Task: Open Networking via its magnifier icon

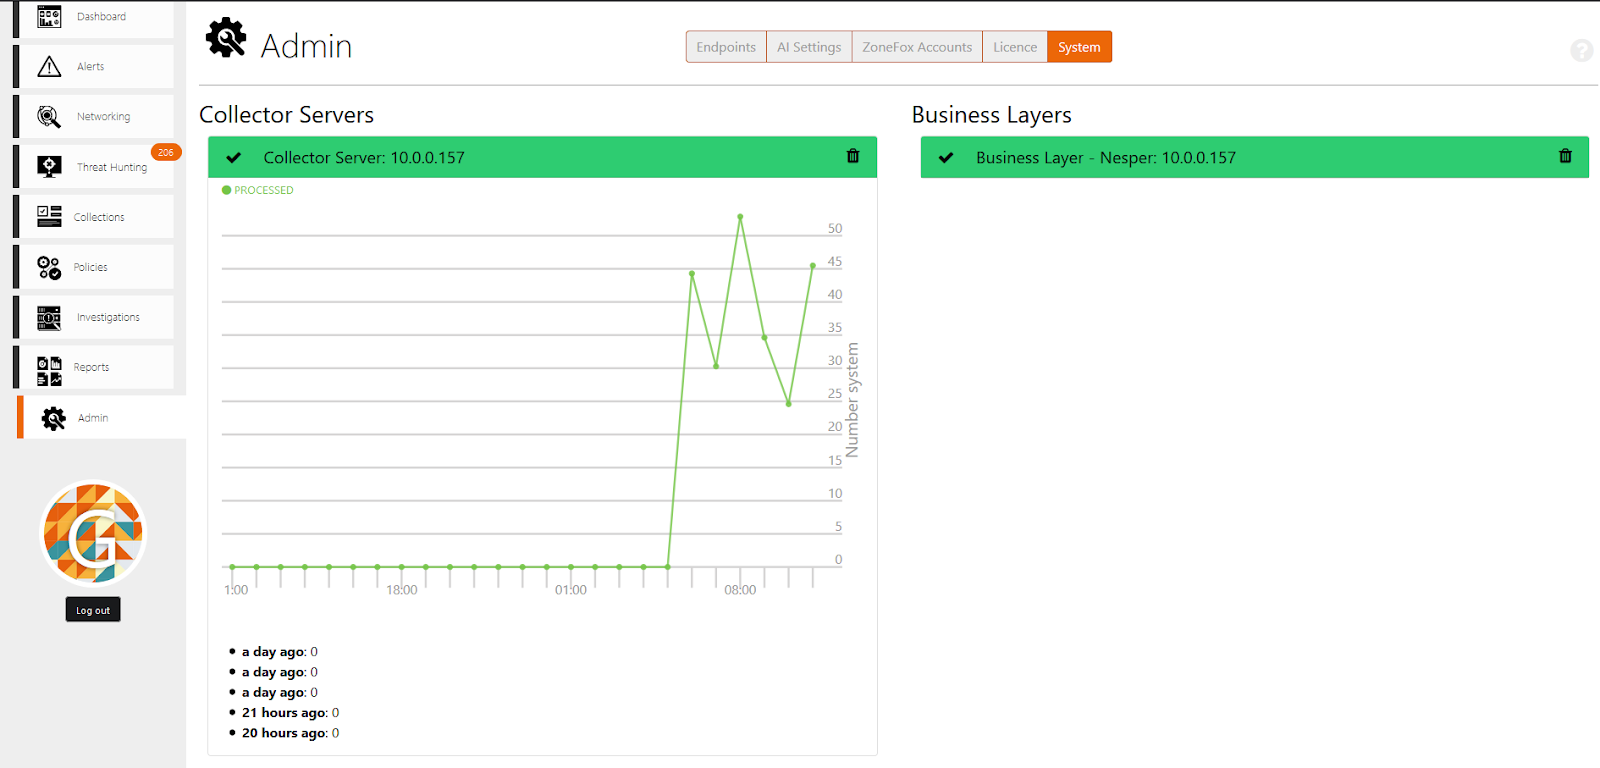Action: (x=49, y=117)
